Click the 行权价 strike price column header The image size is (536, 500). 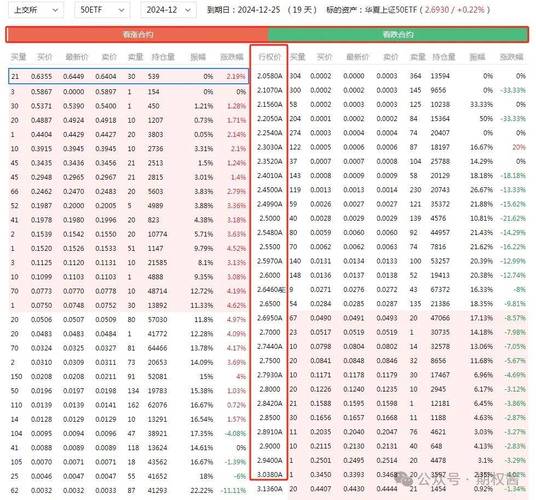click(269, 57)
